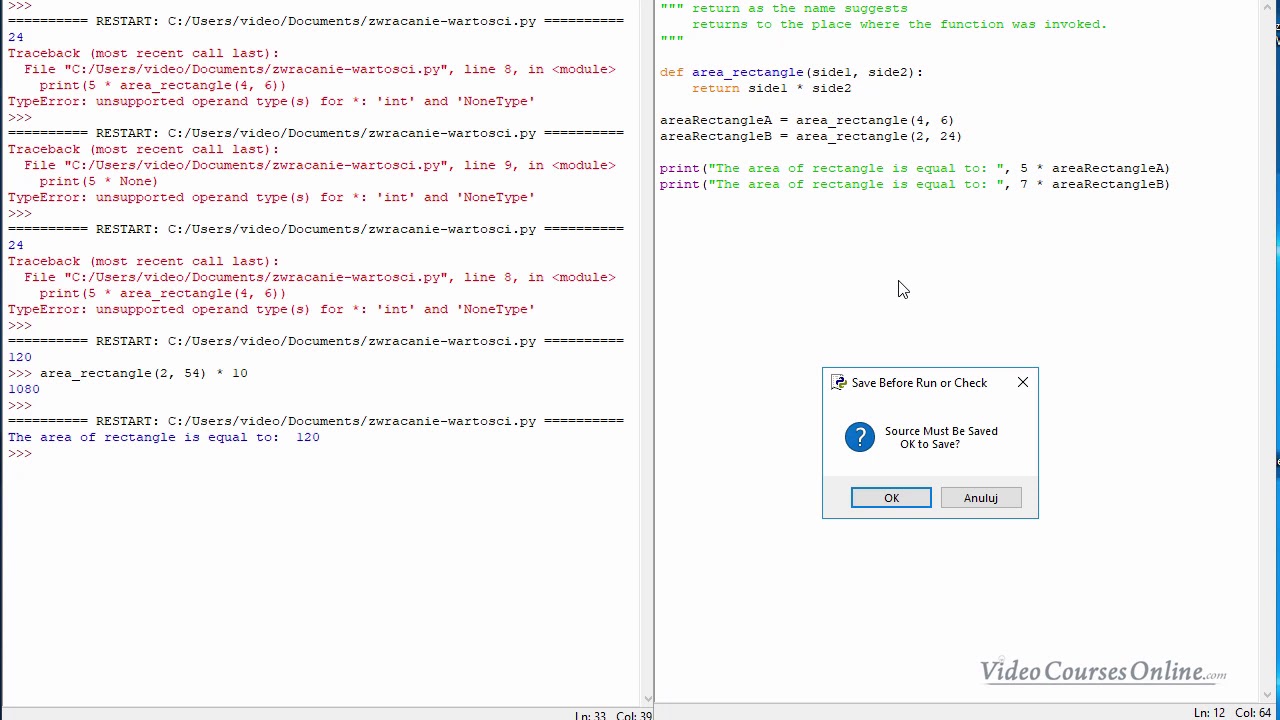Click the shell output 1080
The image size is (1280, 720).
click(x=24, y=389)
